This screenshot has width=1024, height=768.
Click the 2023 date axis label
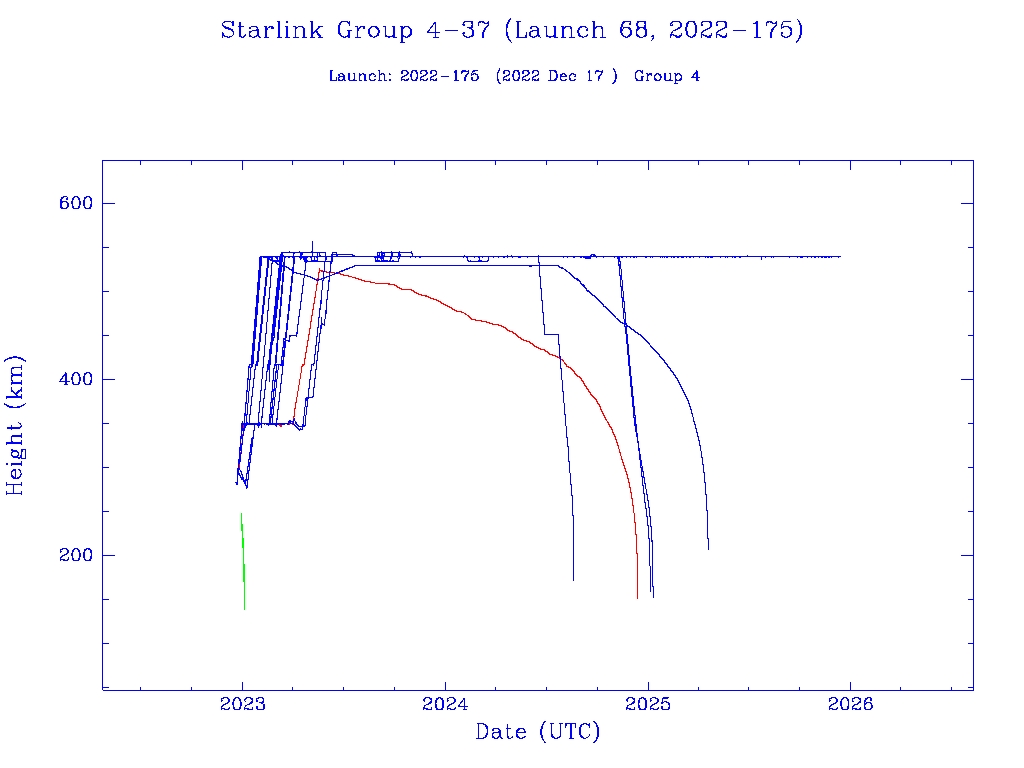(242, 704)
